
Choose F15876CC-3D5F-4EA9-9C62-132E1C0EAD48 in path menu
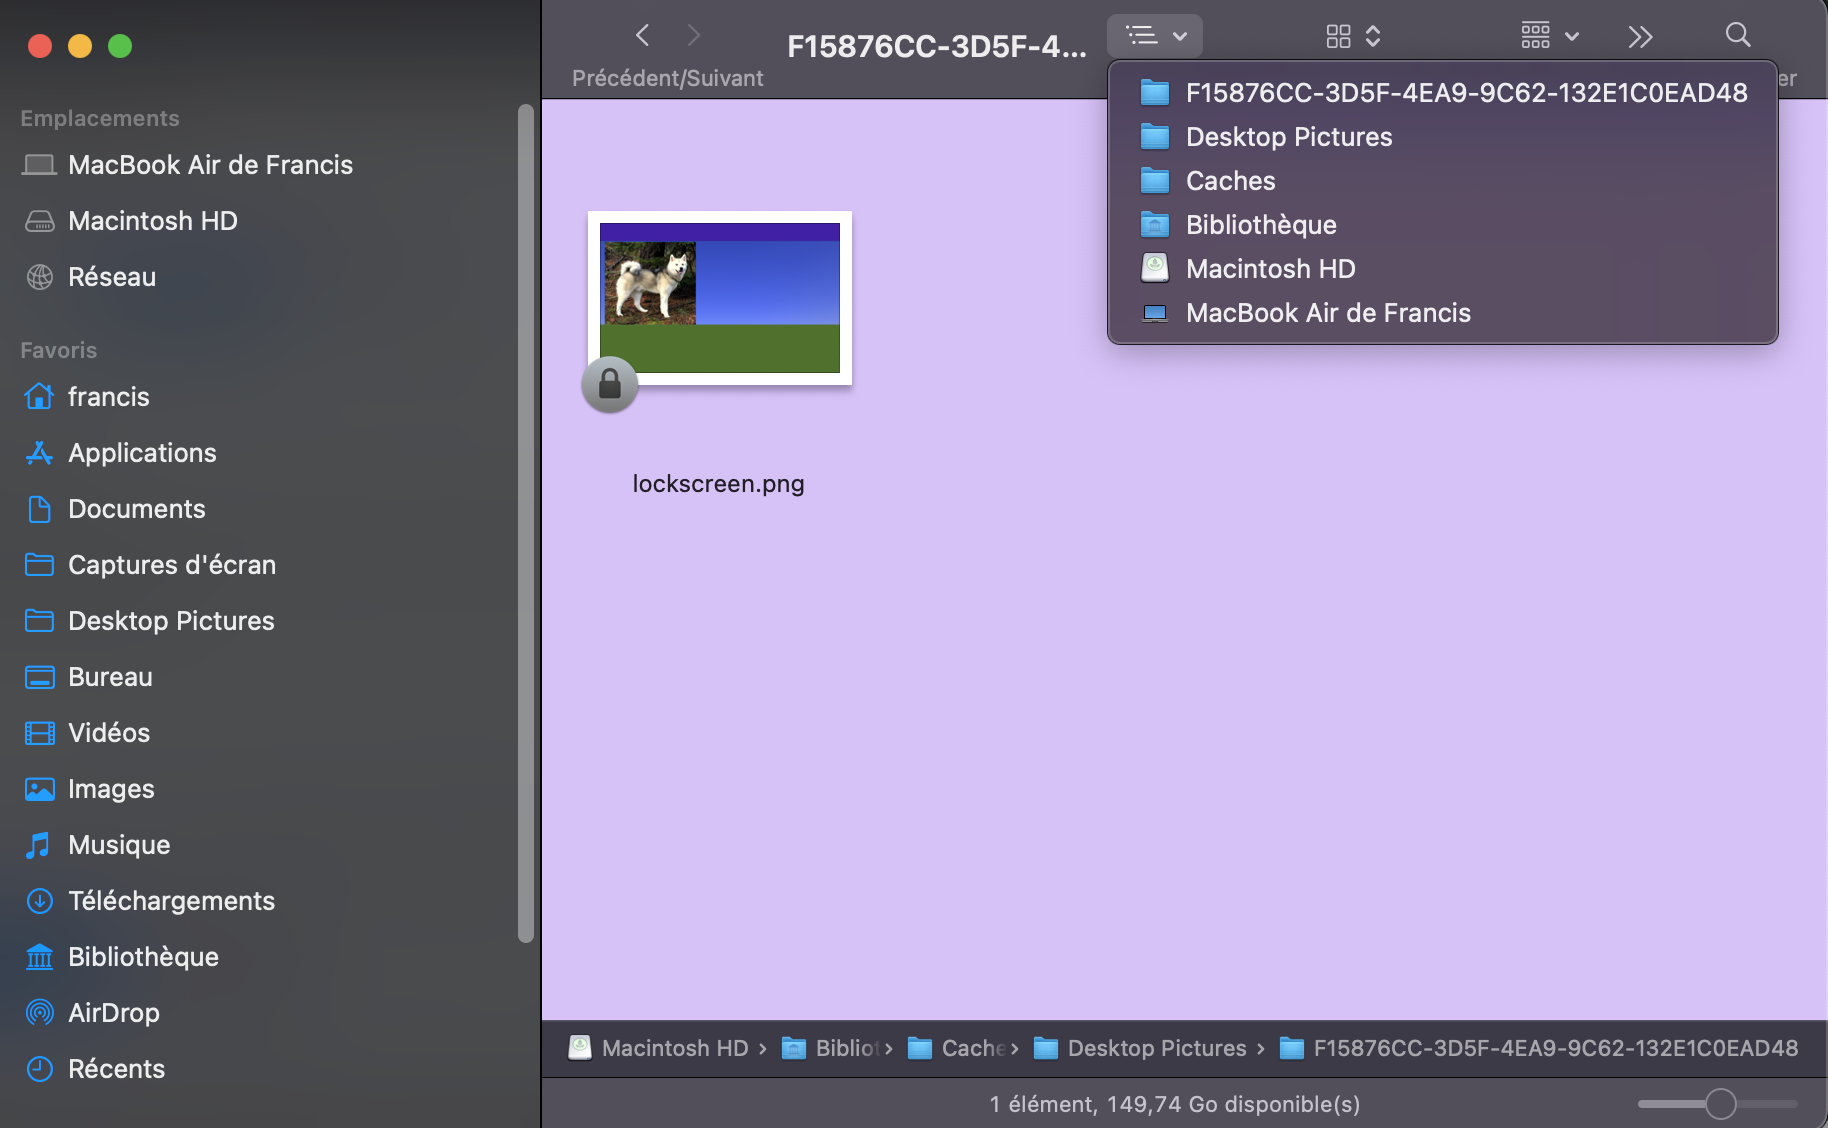coord(1443,93)
